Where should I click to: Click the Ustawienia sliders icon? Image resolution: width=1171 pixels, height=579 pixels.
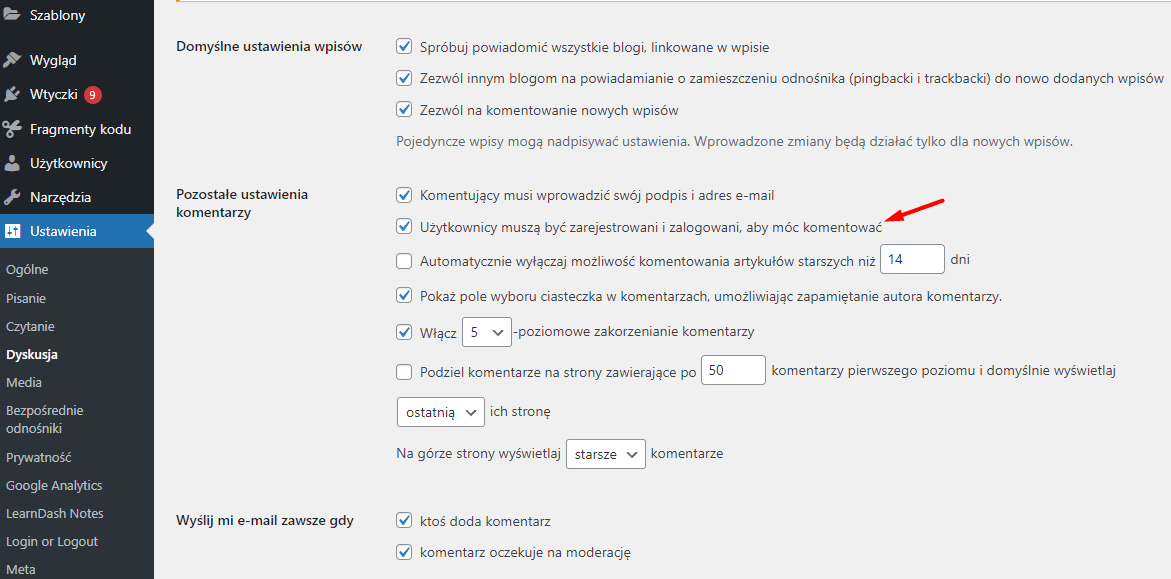[12, 232]
